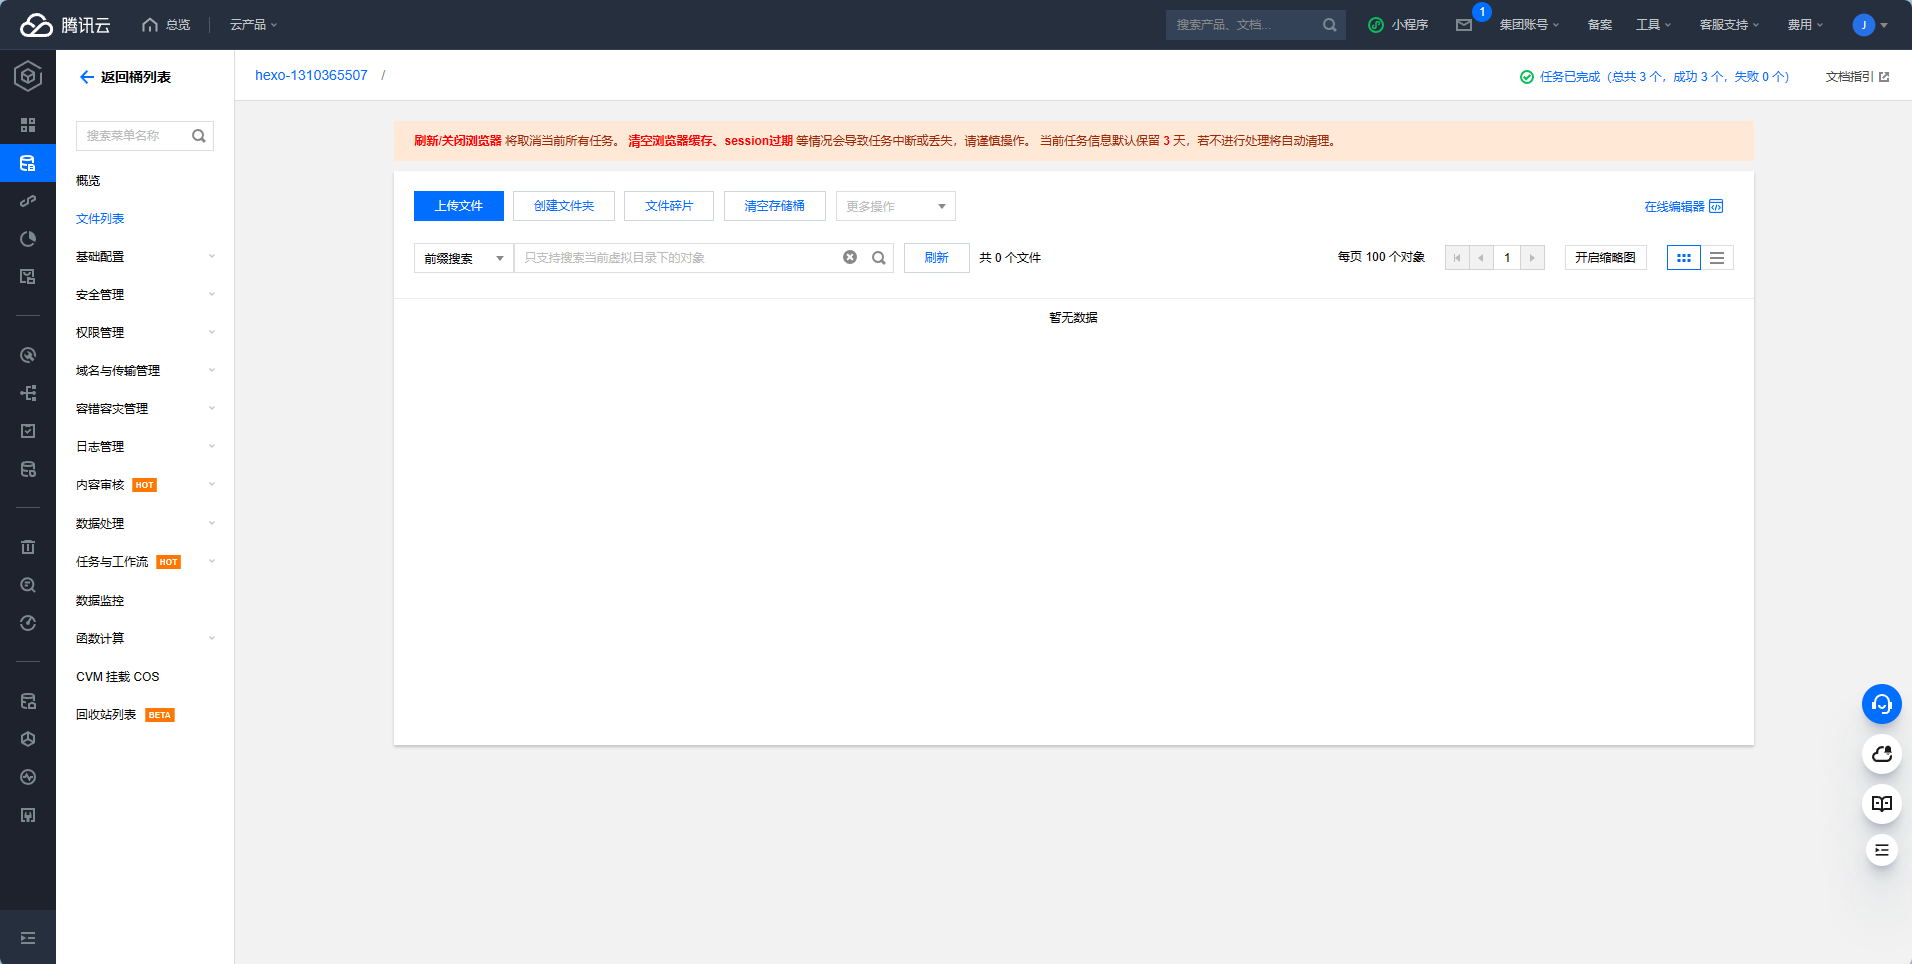Open the 客服支持 dropdown
Screen dimensions: 1912x964
pos(1729,25)
